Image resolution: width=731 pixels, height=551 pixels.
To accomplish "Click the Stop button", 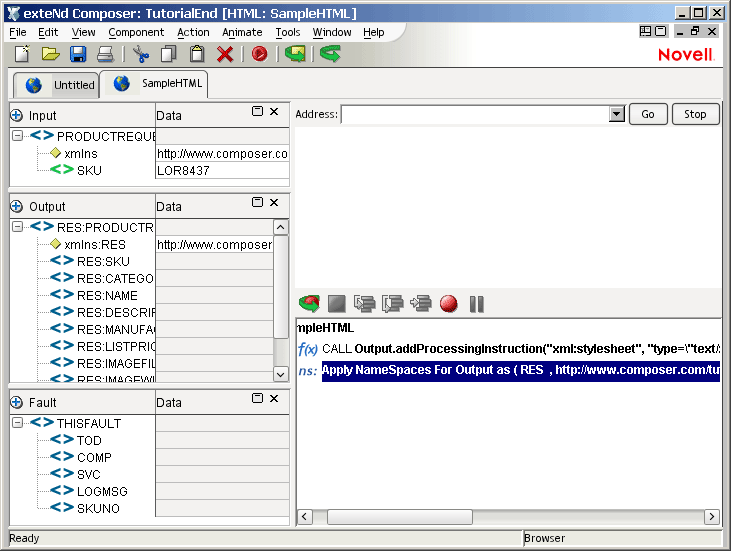I will 695,114.
